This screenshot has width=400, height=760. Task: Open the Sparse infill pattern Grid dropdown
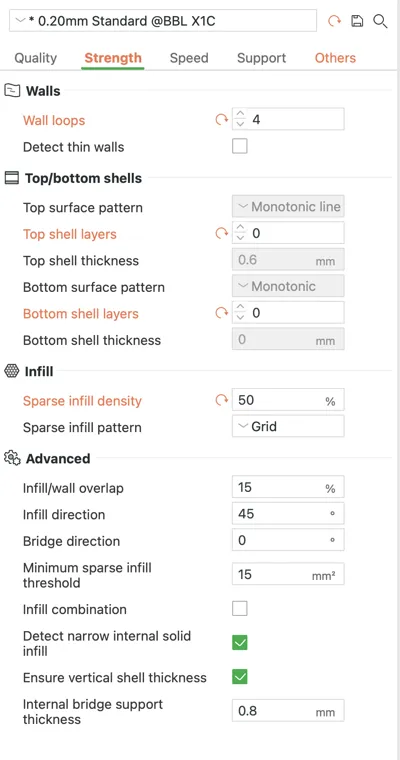click(288, 426)
